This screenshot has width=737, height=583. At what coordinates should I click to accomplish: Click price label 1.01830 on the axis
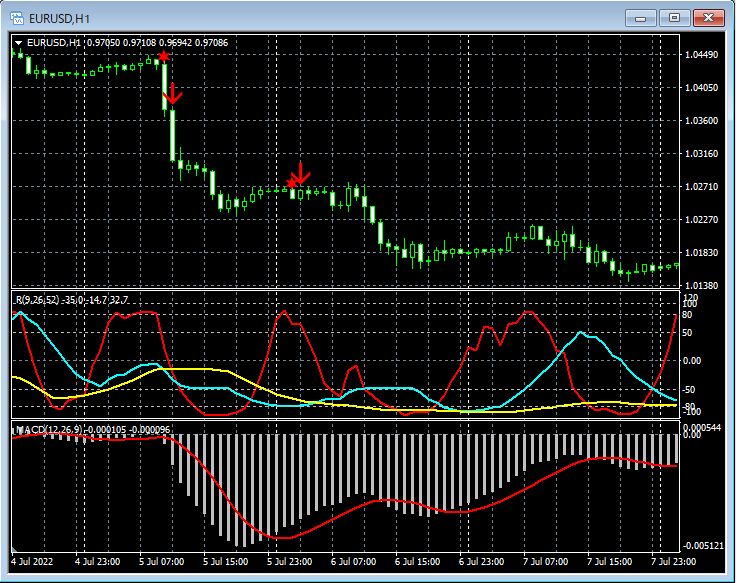[702, 252]
